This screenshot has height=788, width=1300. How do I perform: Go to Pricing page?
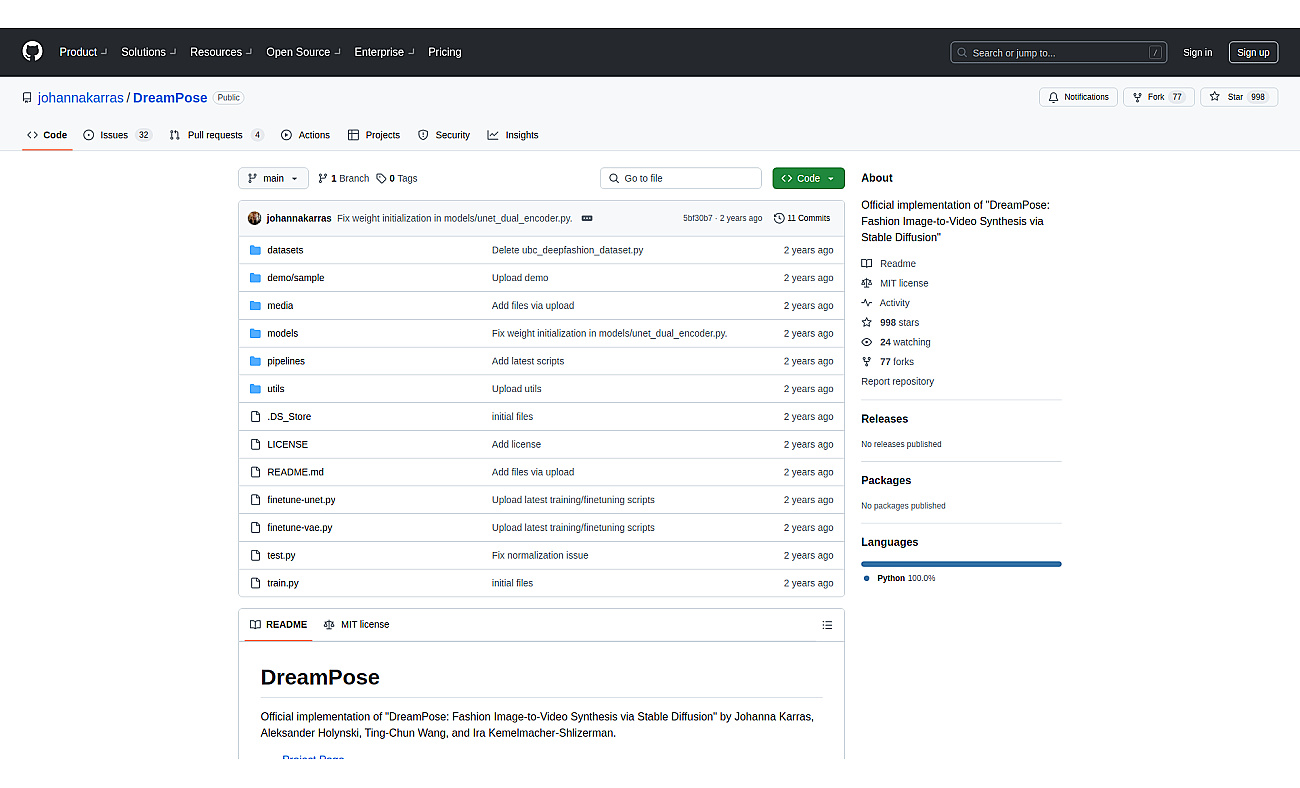[x=445, y=52]
